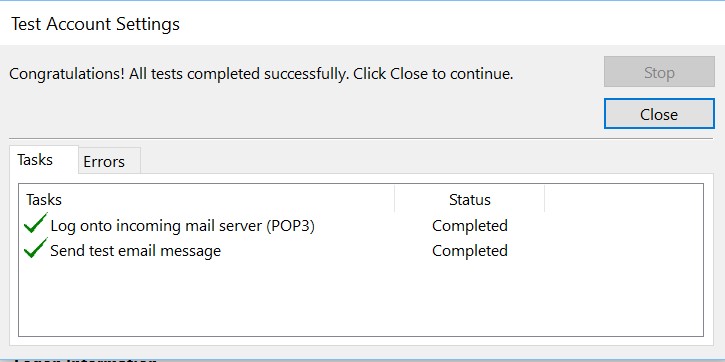The image size is (725, 362).
Task: Select the Tasks tab
Action: 44,160
